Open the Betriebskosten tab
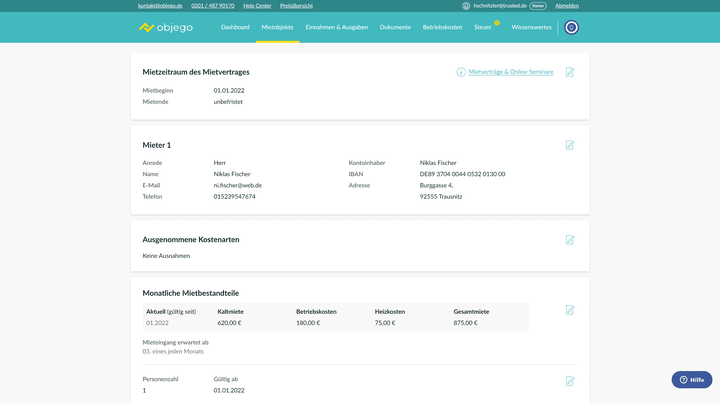Image resolution: width=720 pixels, height=405 pixels. [x=442, y=27]
